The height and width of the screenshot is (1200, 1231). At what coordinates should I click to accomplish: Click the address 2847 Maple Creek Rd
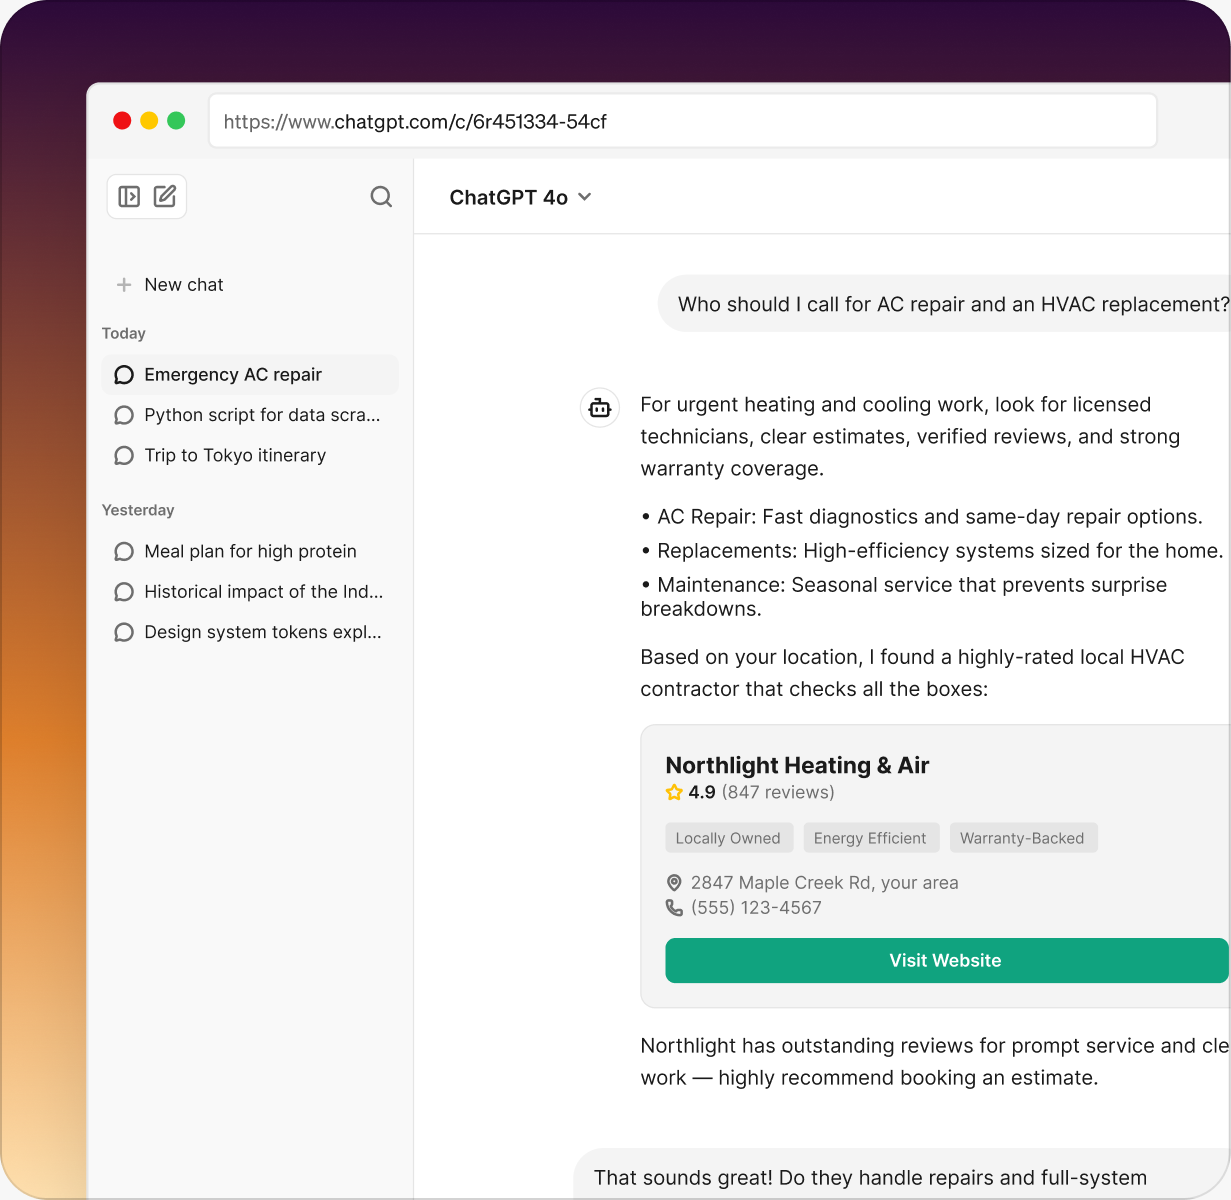[x=824, y=883]
